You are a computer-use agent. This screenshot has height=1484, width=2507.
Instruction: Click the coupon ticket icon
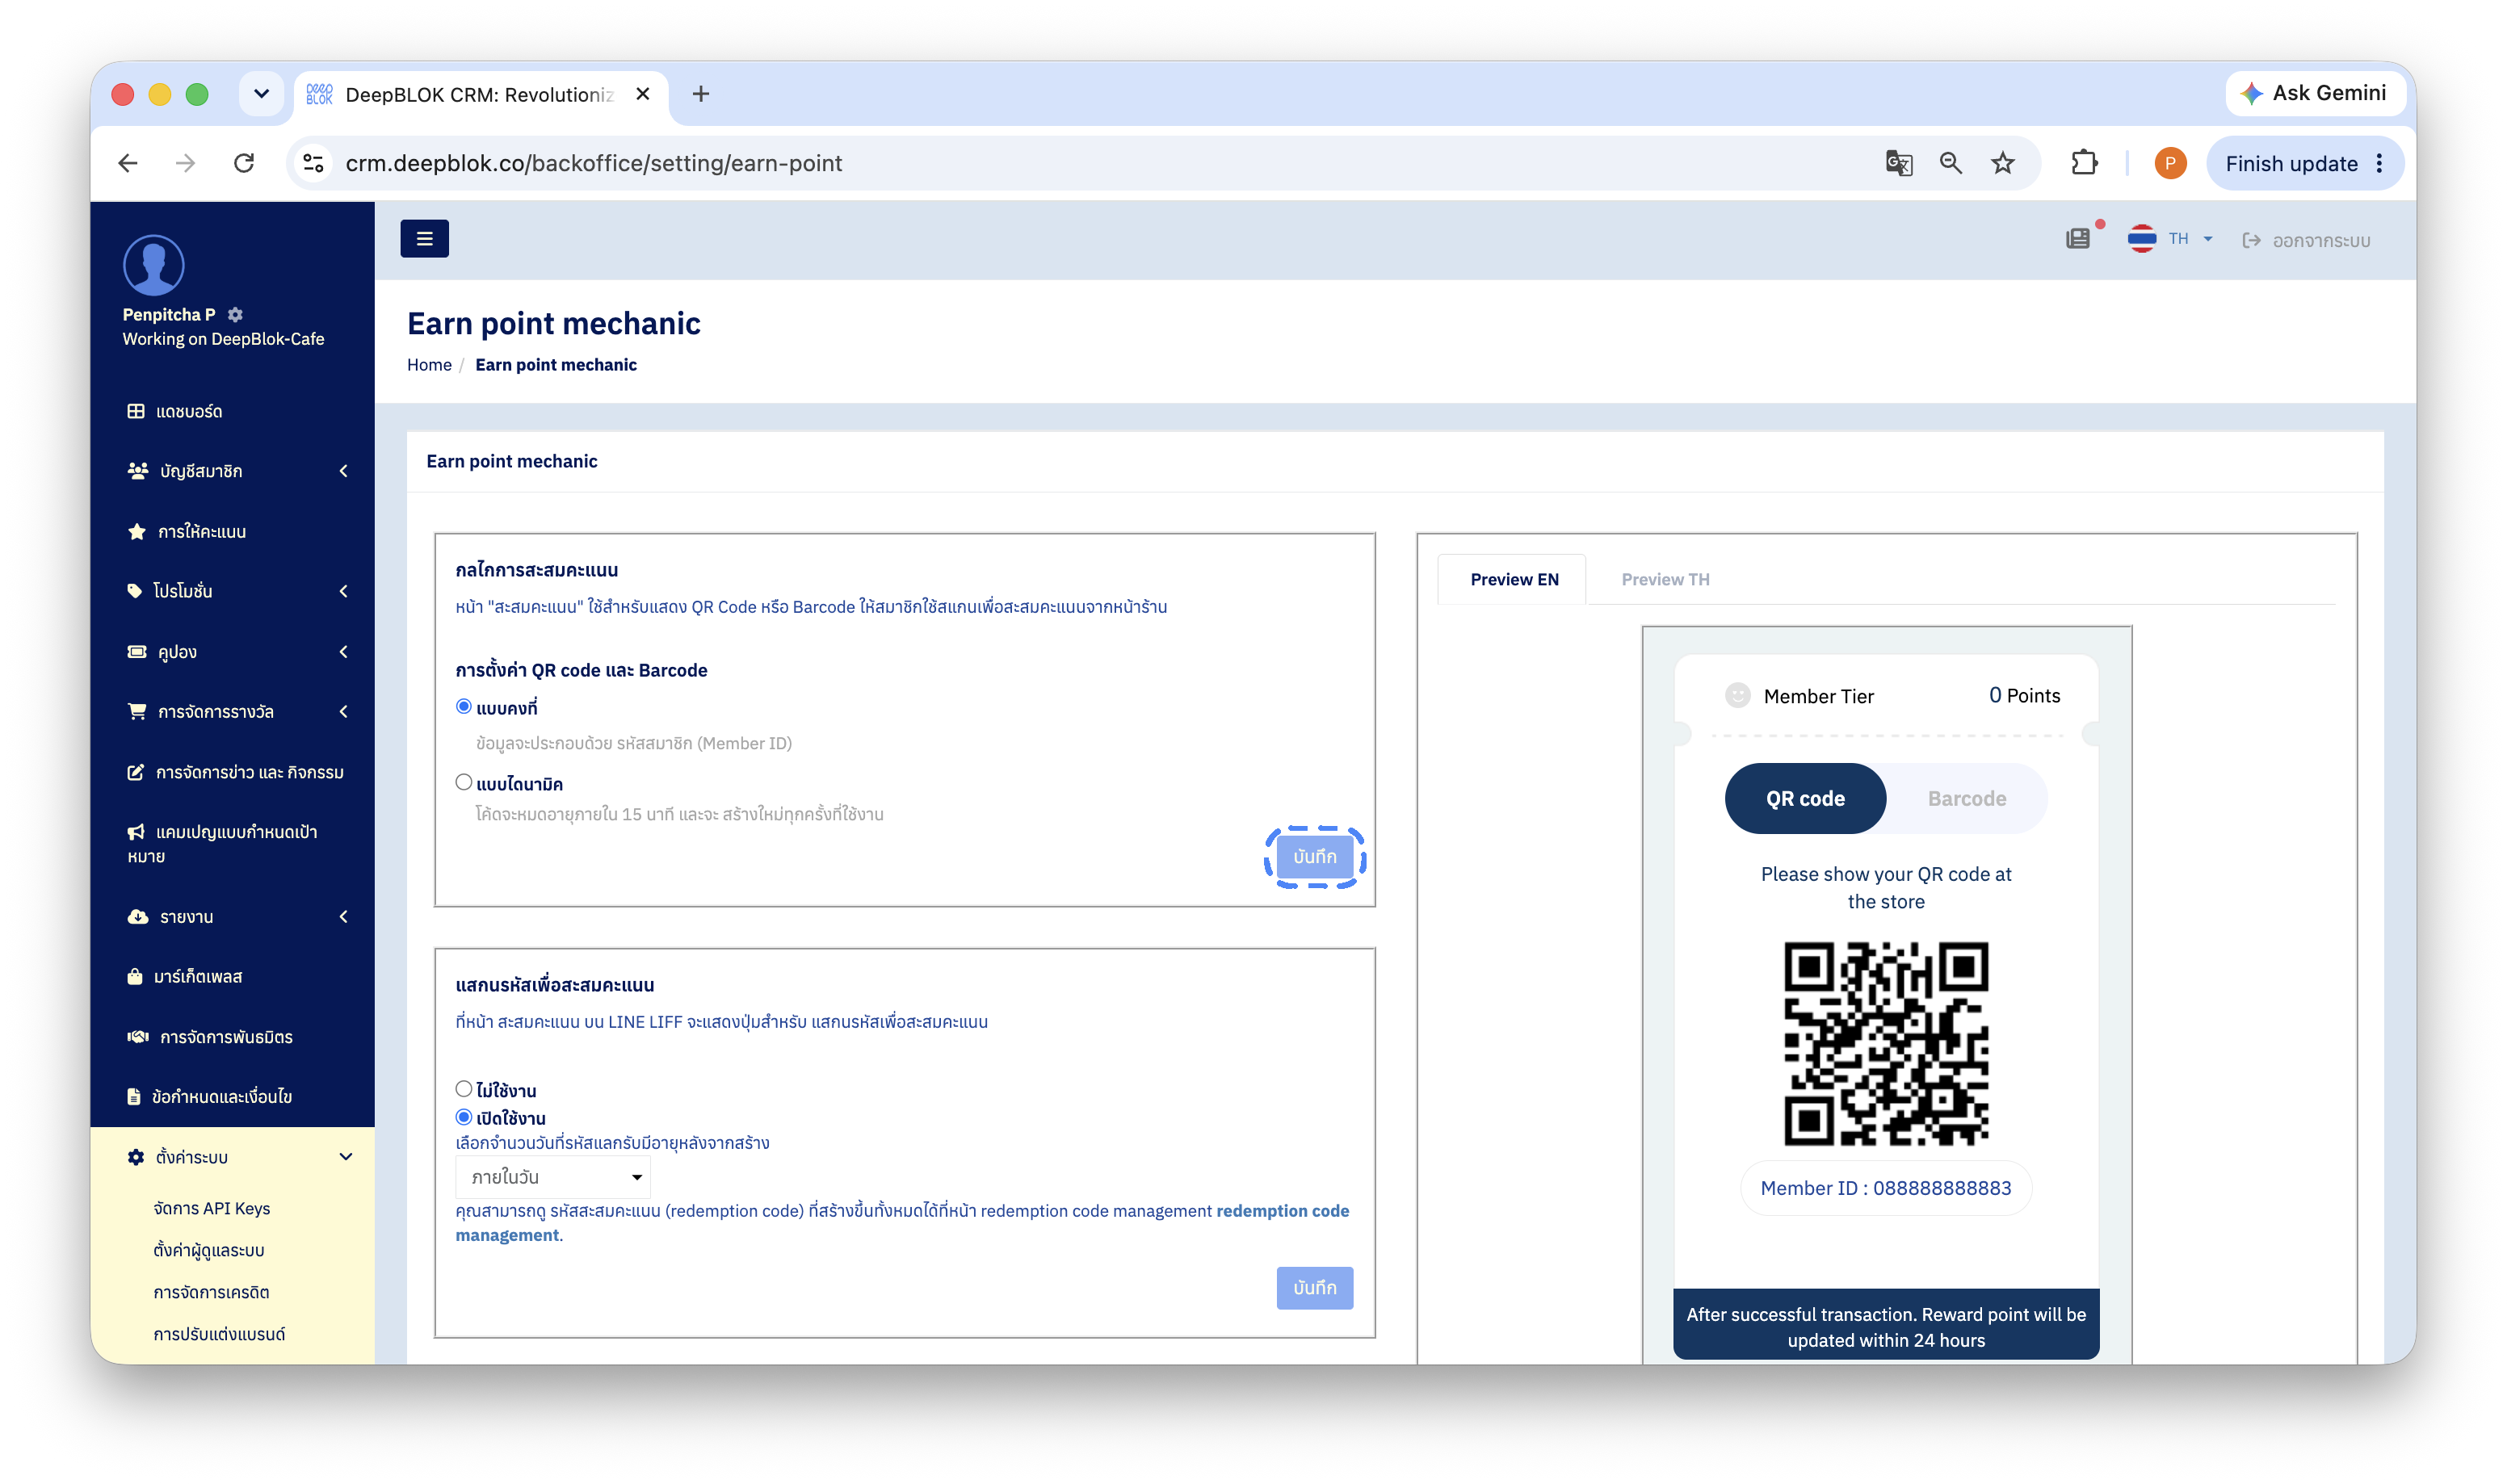pyautogui.click(x=137, y=651)
